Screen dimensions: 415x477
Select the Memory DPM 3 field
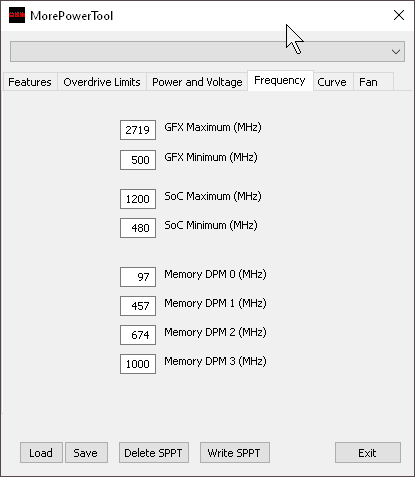click(138, 364)
